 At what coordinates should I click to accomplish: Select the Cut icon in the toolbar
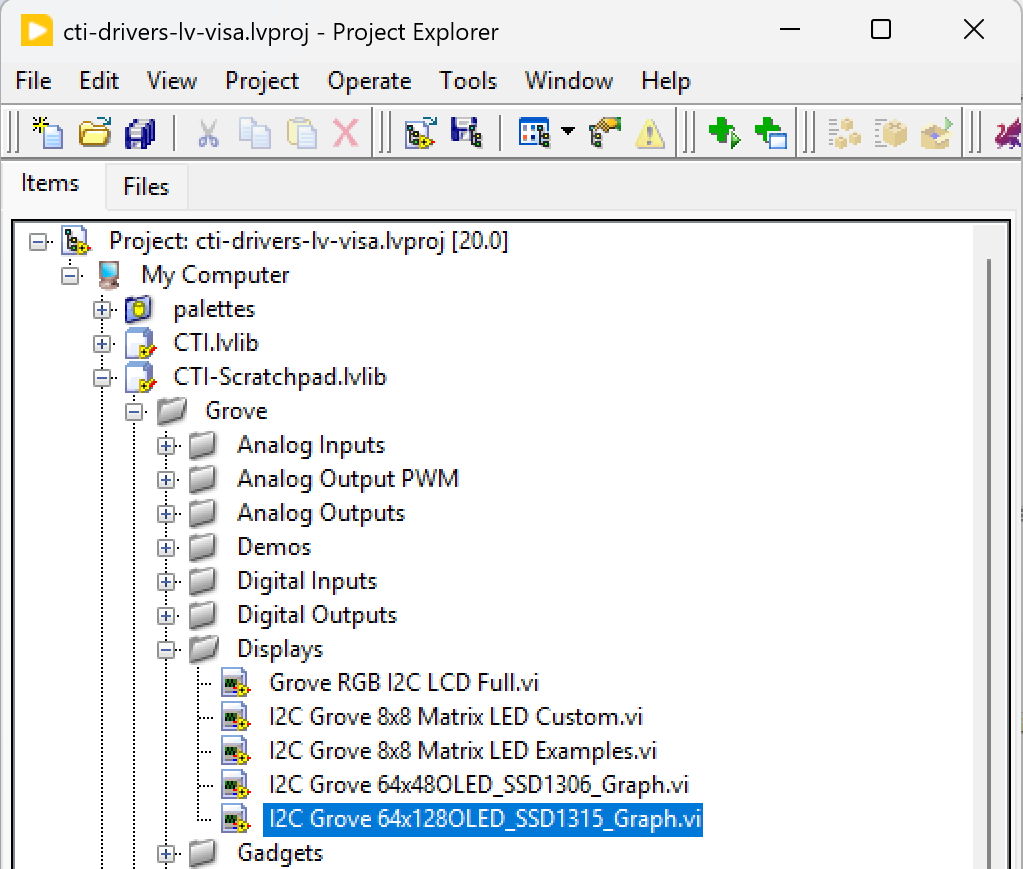(x=207, y=131)
